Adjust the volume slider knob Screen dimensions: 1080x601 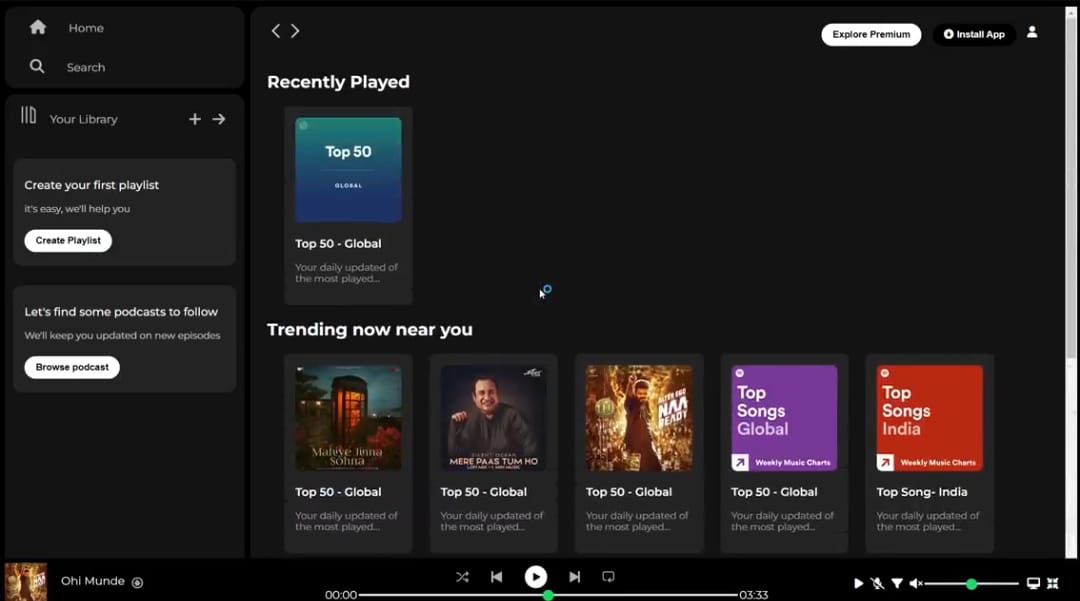pyautogui.click(x=971, y=584)
